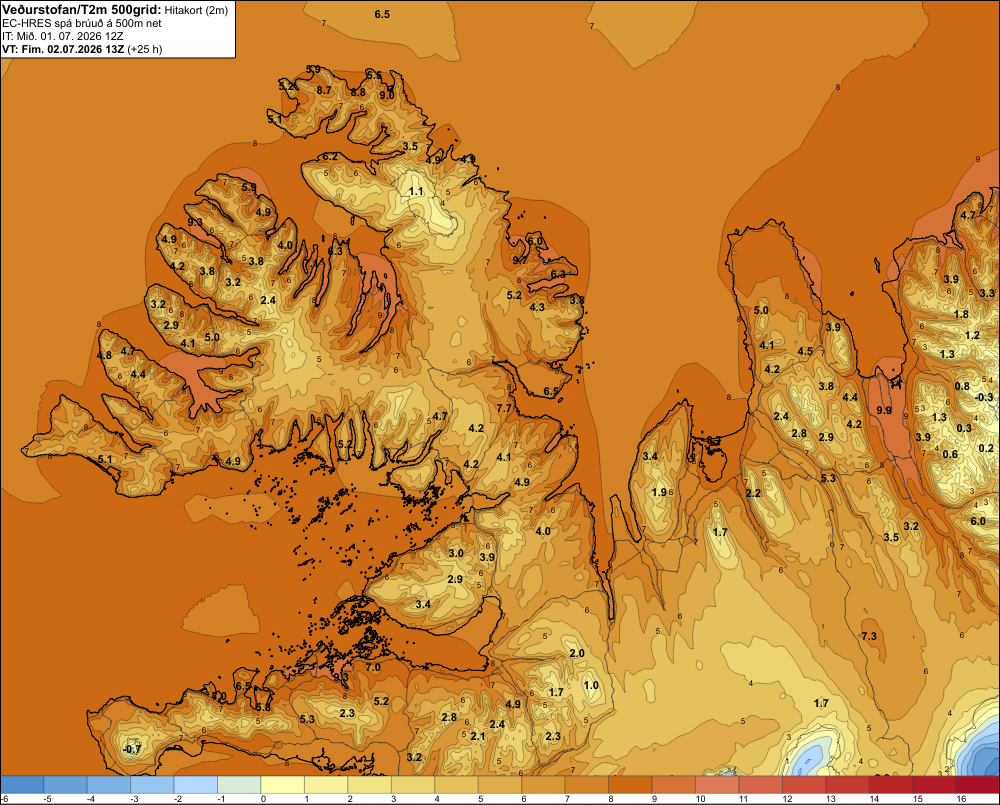Click the 4.8 temperature value
Screen dimensions: 1000x805
(x=104, y=355)
